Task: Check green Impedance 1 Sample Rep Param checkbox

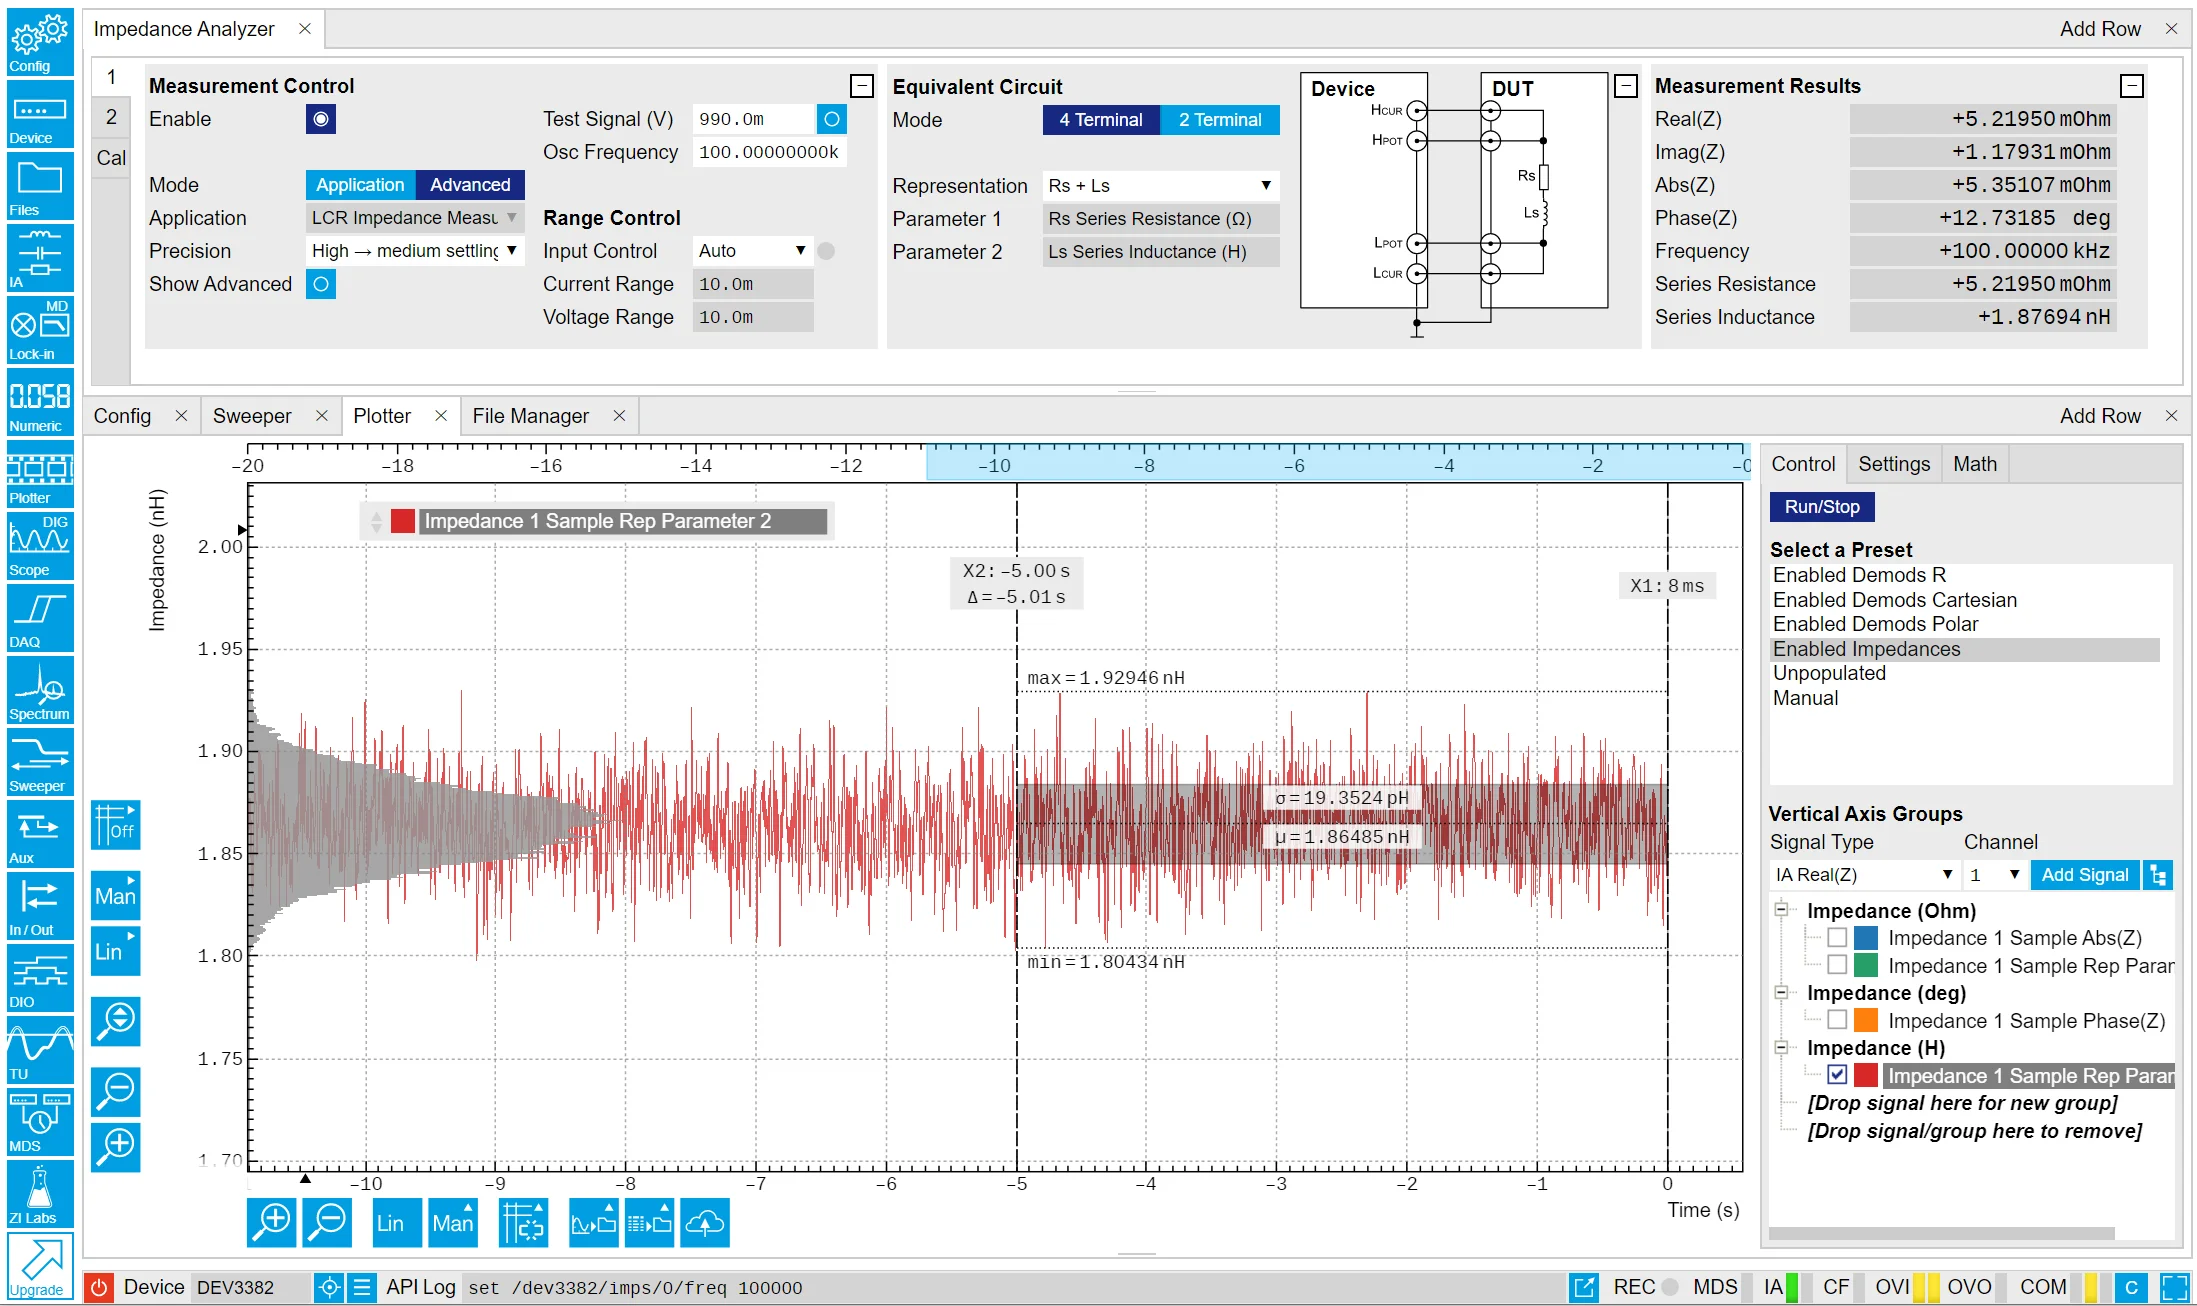Action: (x=1837, y=965)
